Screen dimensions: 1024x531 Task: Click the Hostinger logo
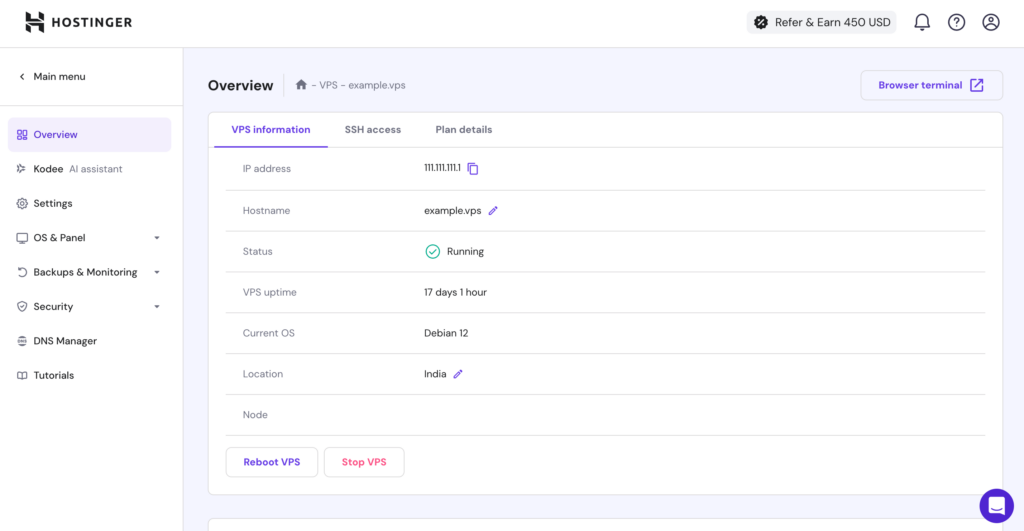click(78, 22)
